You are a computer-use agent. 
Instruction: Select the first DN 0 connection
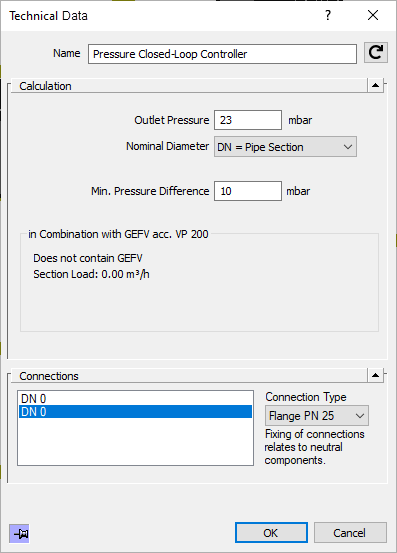tap(135, 399)
